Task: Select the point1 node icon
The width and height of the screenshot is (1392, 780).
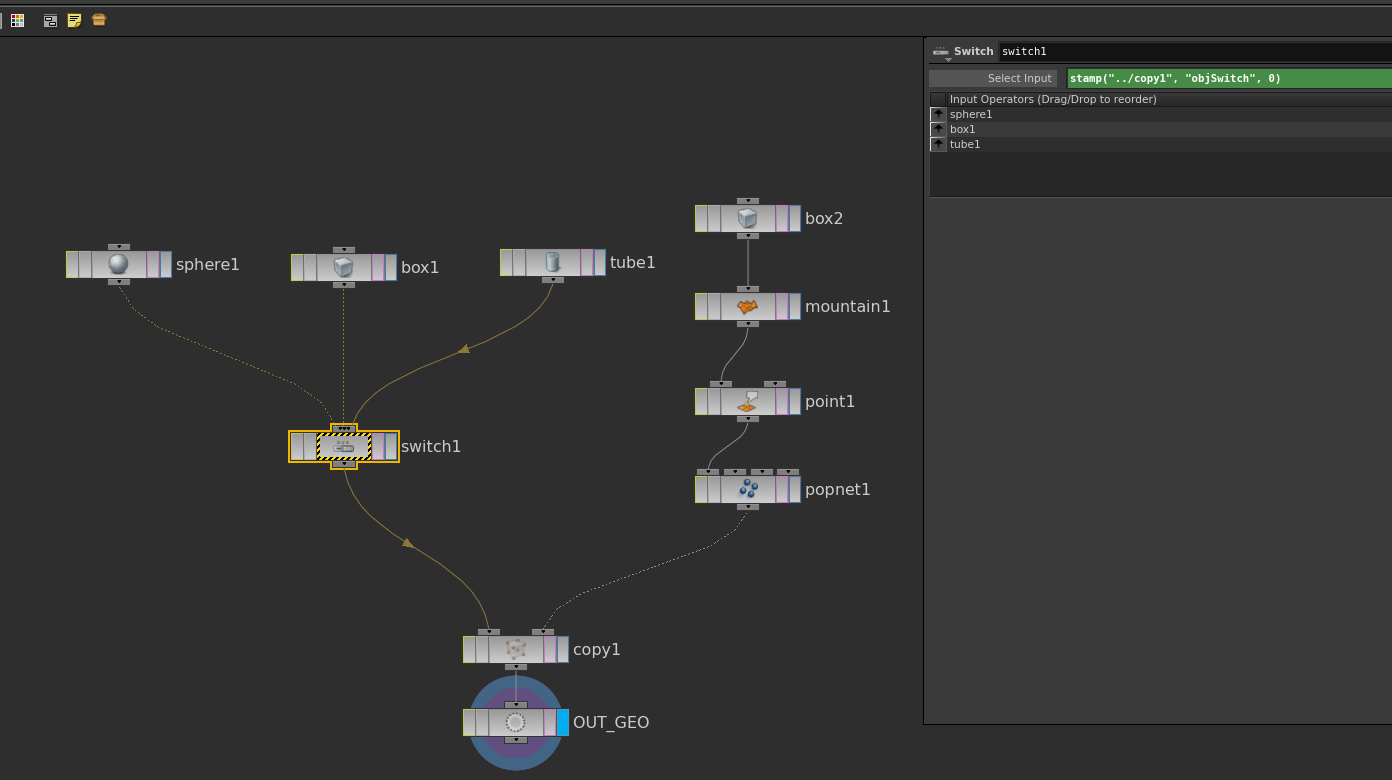Action: coord(747,401)
